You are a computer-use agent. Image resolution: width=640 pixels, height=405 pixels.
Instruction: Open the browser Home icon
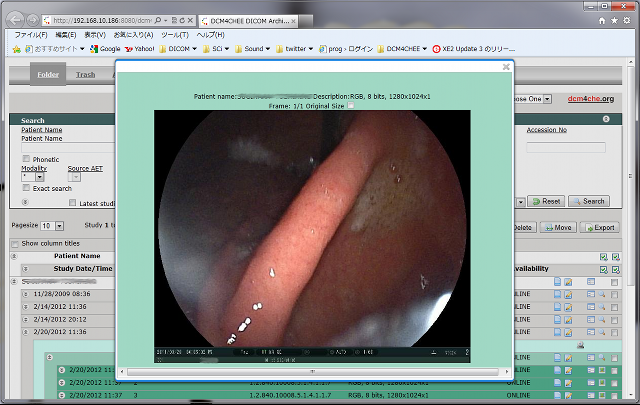[602, 20]
